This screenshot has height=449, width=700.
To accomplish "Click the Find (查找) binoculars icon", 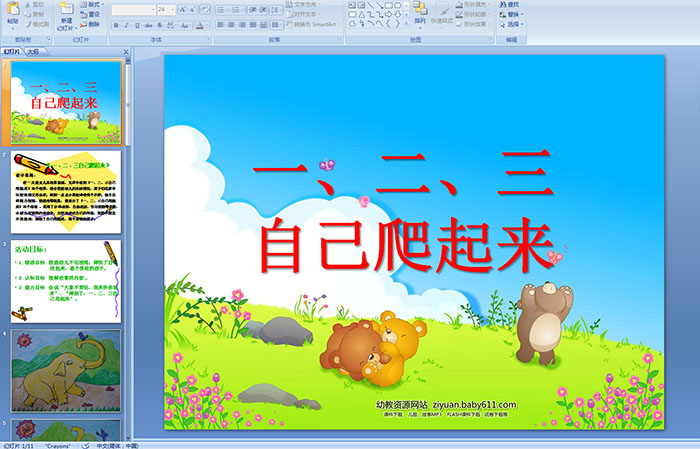I will click(x=503, y=4).
